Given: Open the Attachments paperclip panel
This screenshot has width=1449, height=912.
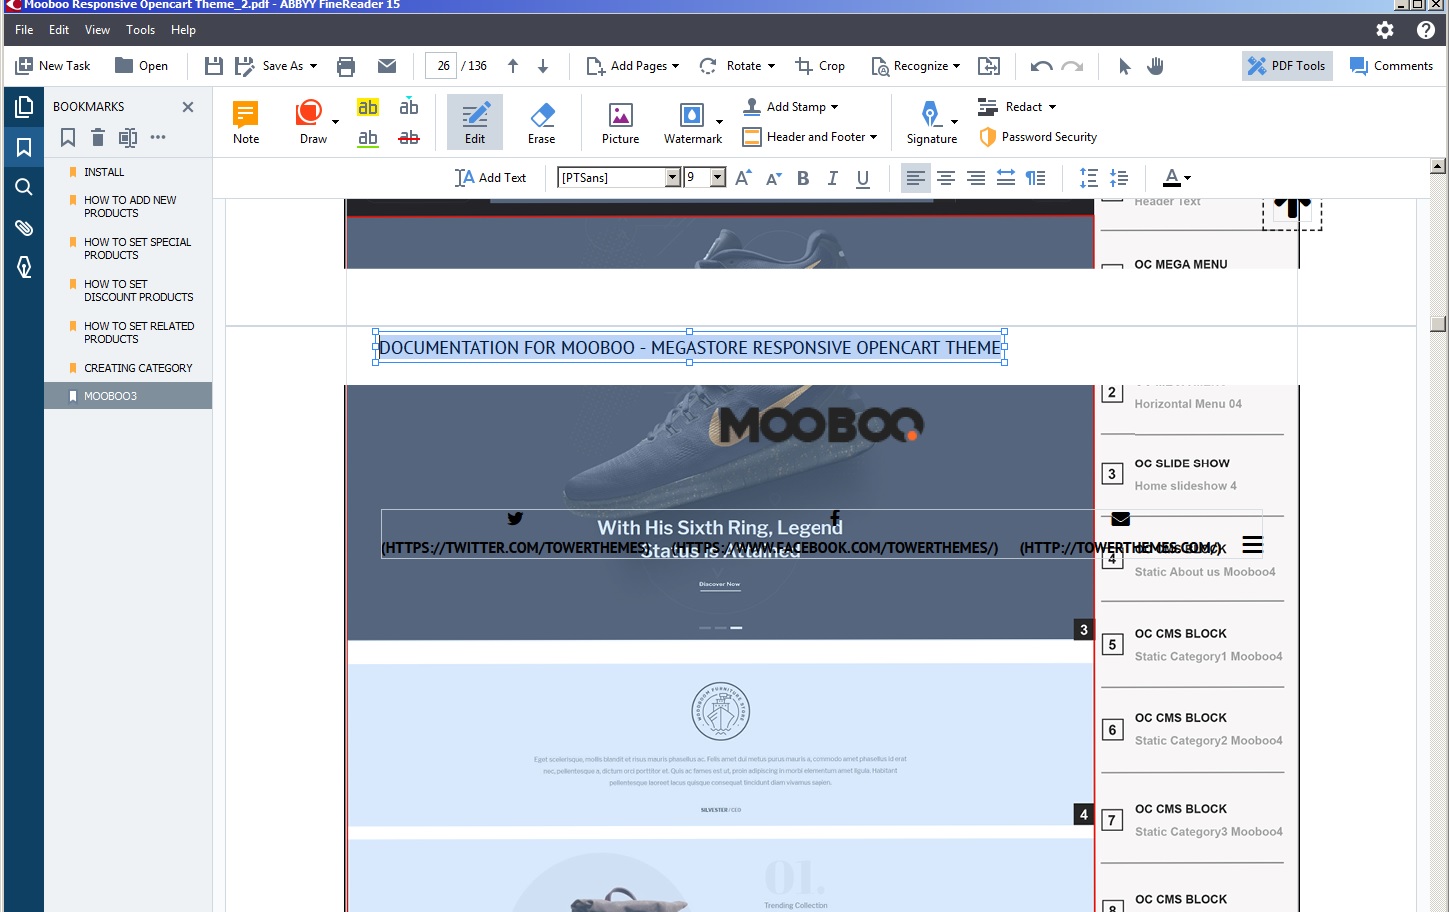Looking at the screenshot, I should [x=24, y=228].
